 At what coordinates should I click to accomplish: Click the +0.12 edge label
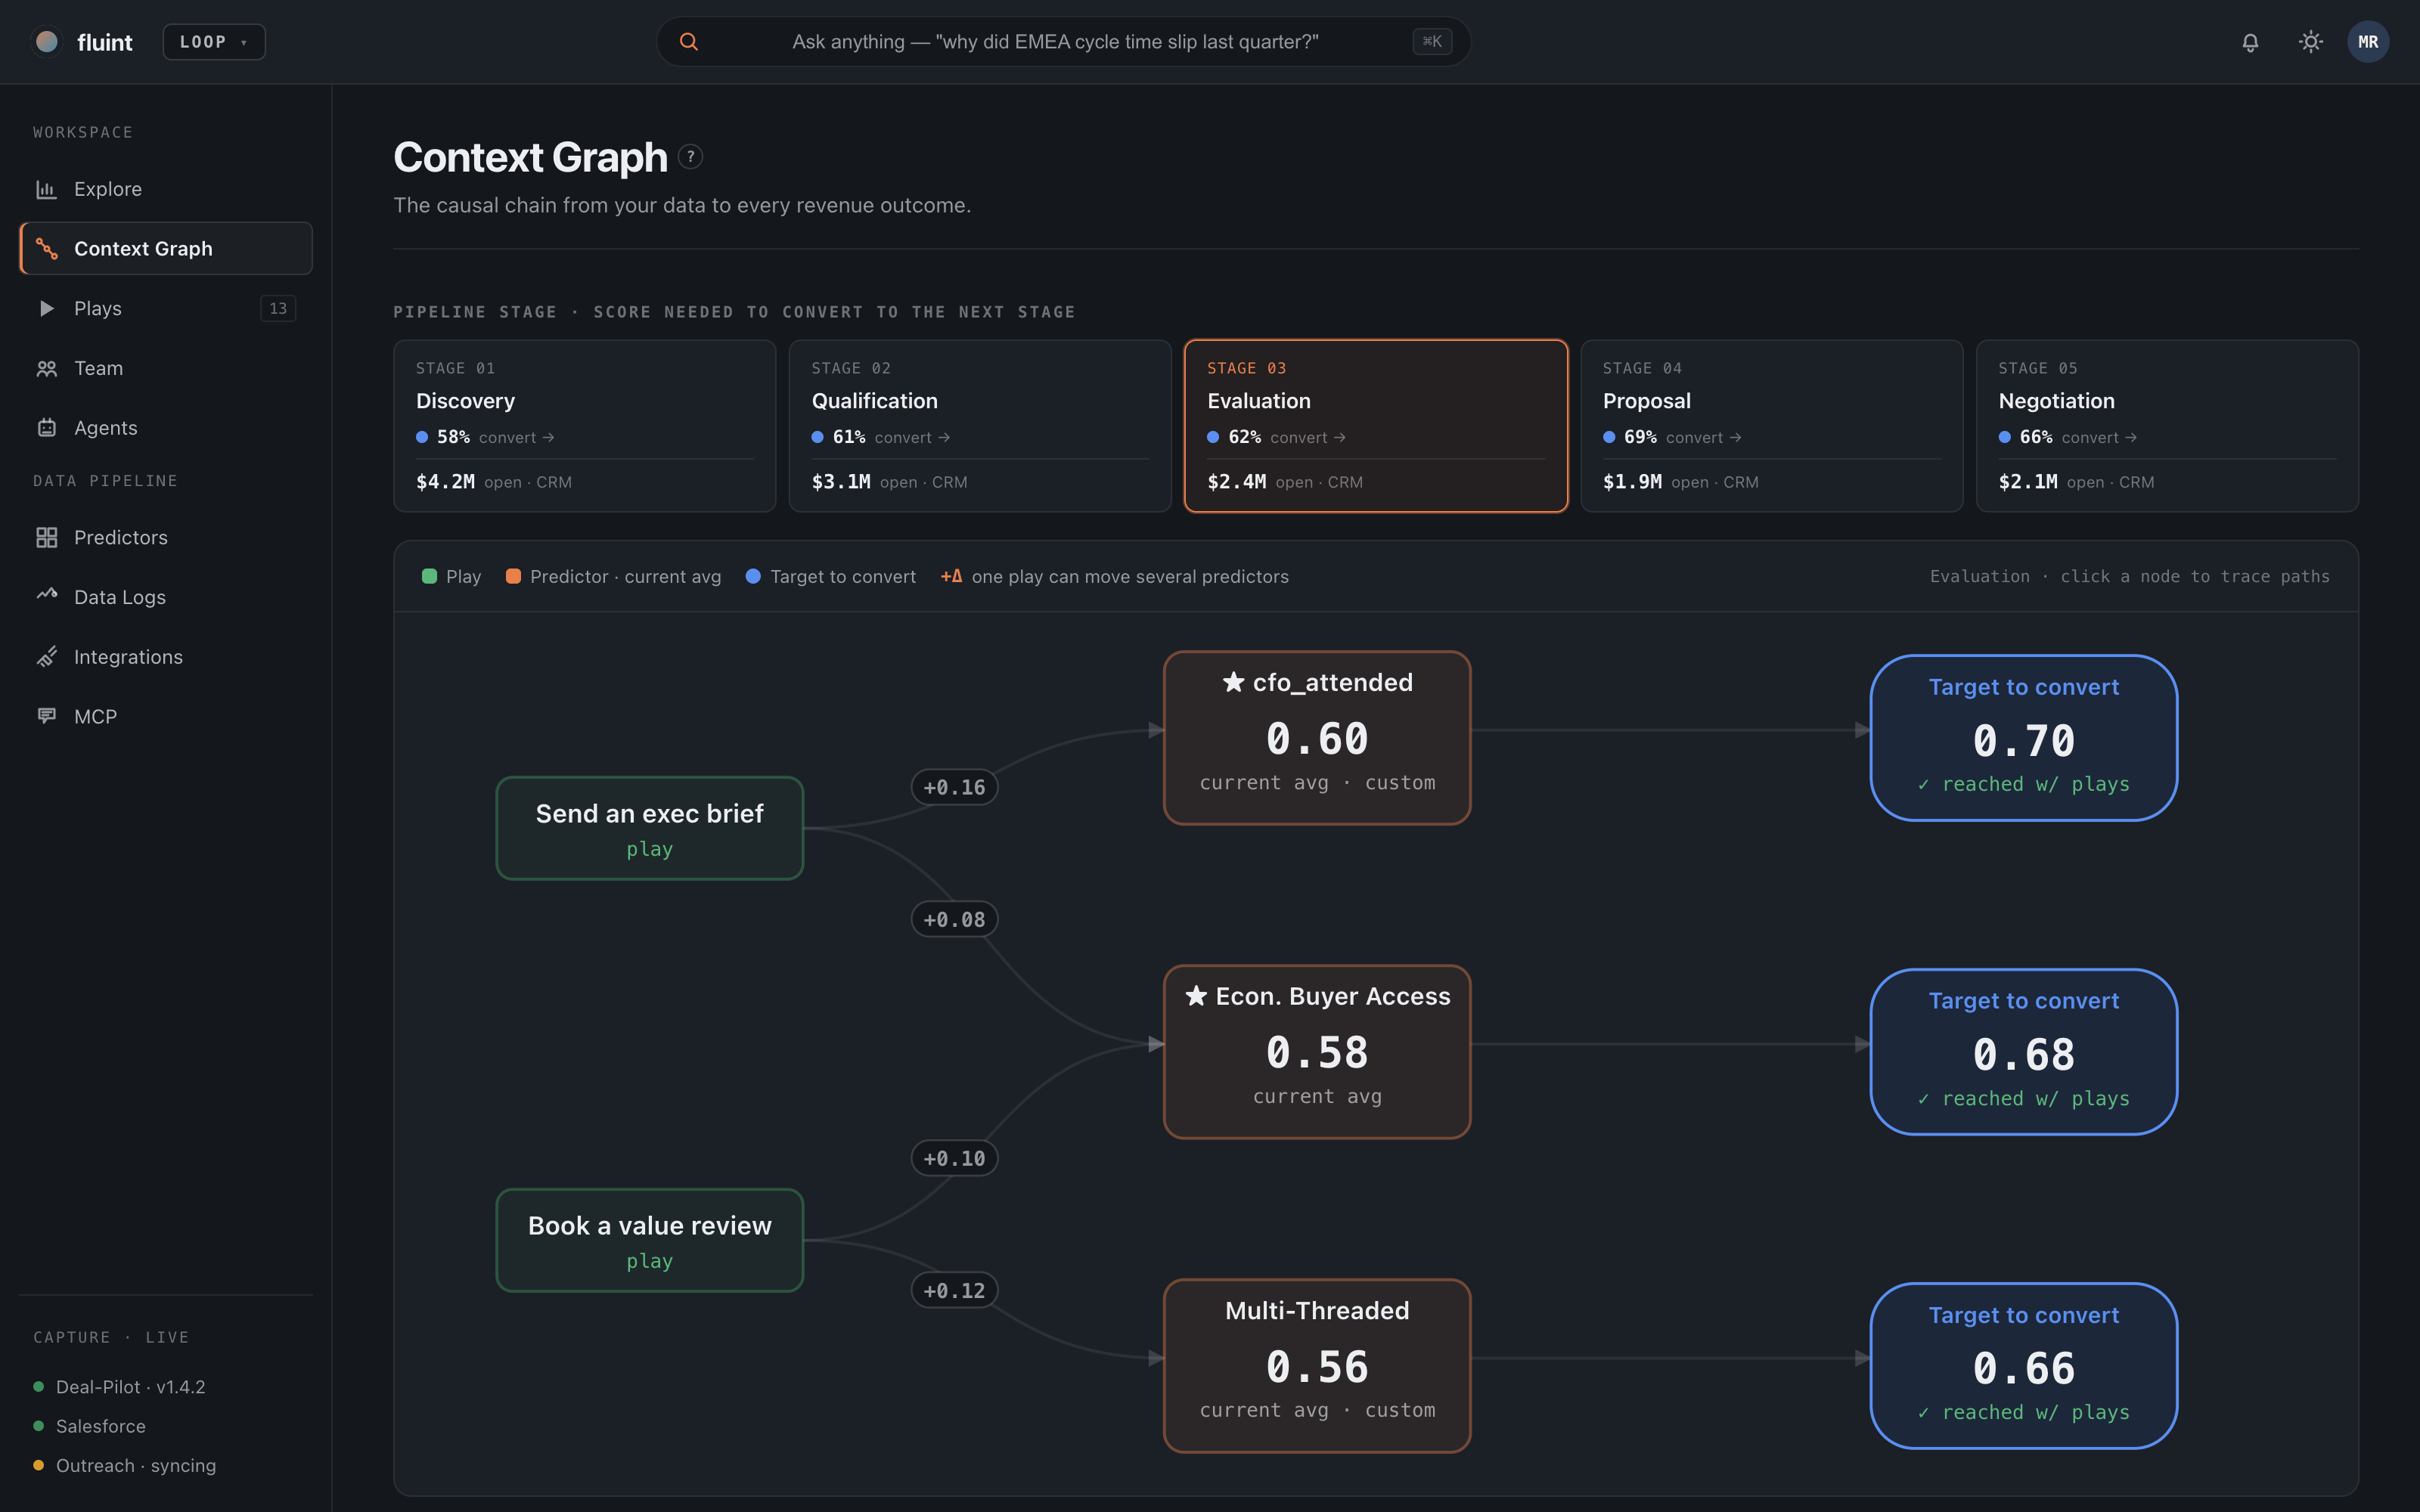(954, 1290)
